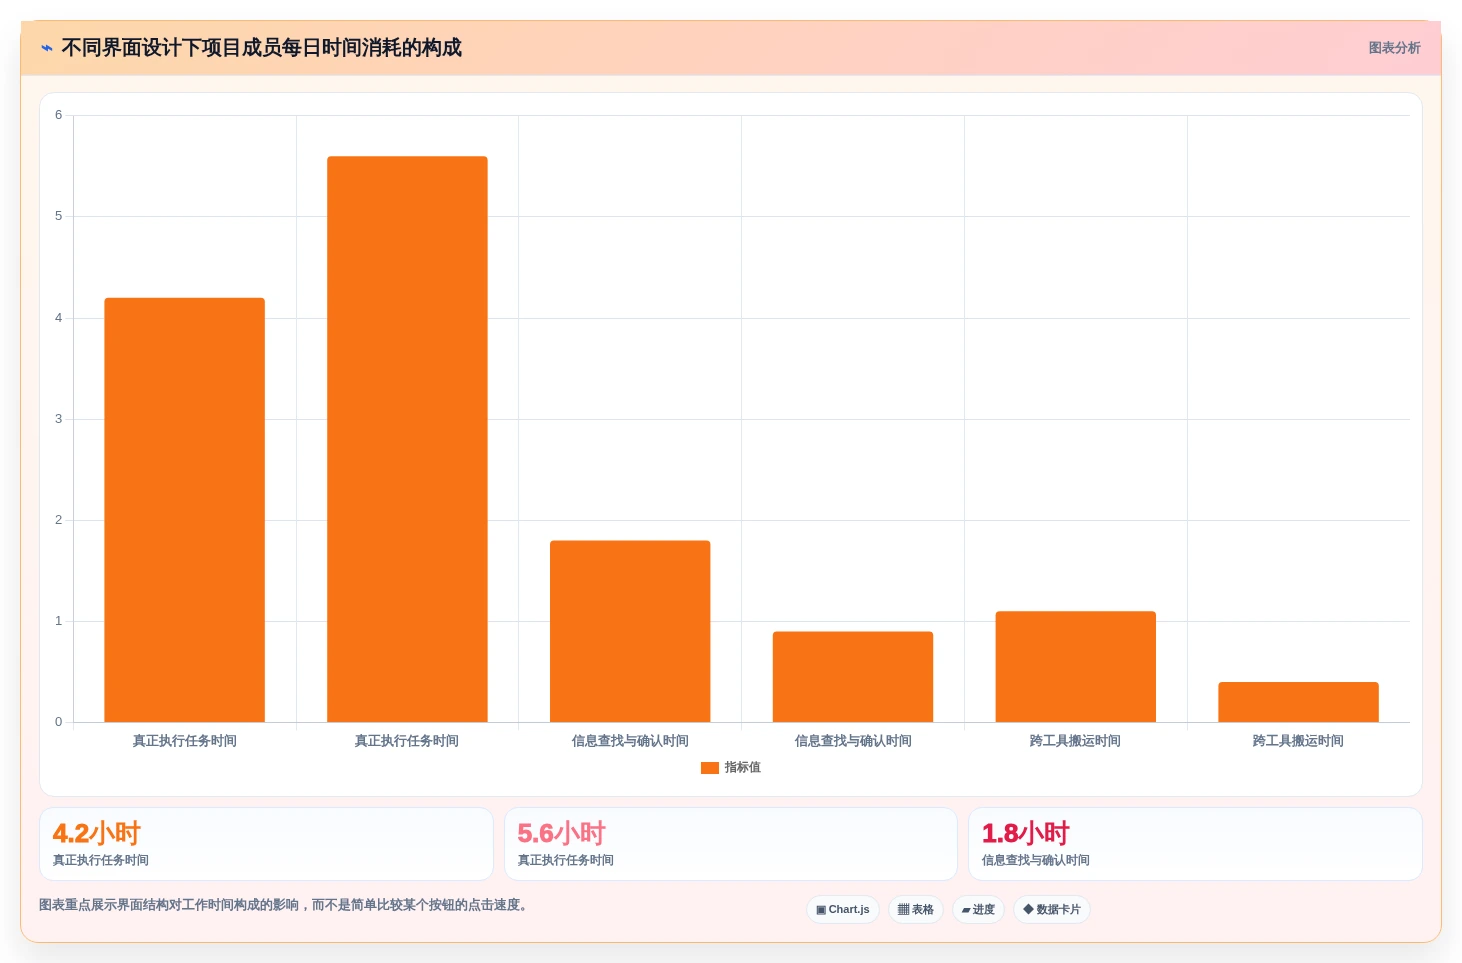The height and width of the screenshot is (963, 1462).
Task: Click the y-axis tick label 1
Action: (x=58, y=621)
